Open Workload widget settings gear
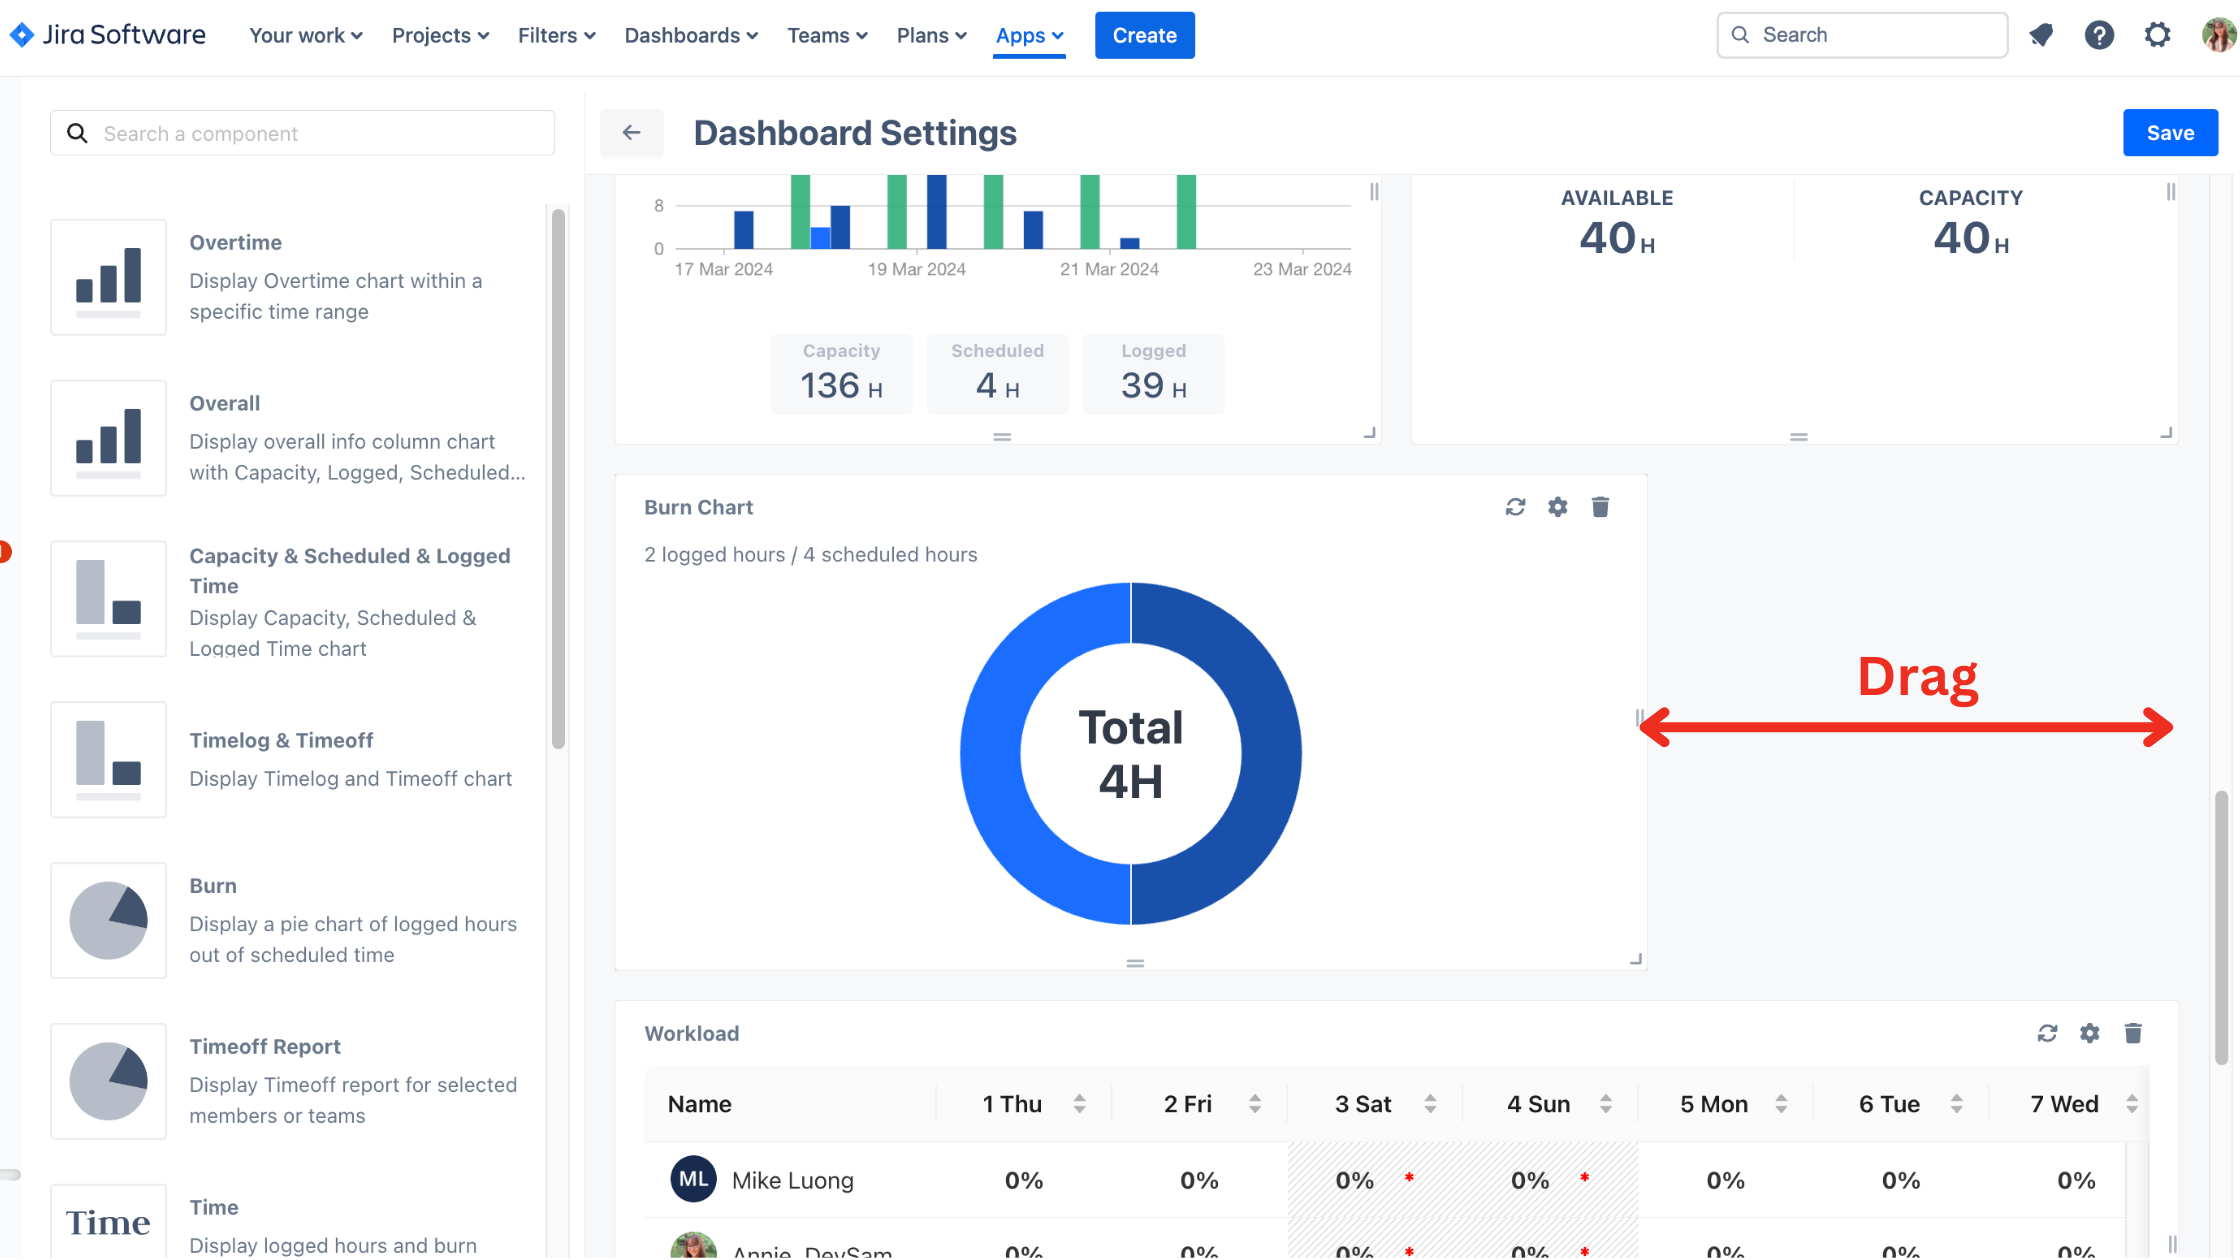Viewport: 2240px width, 1260px height. click(2089, 1033)
